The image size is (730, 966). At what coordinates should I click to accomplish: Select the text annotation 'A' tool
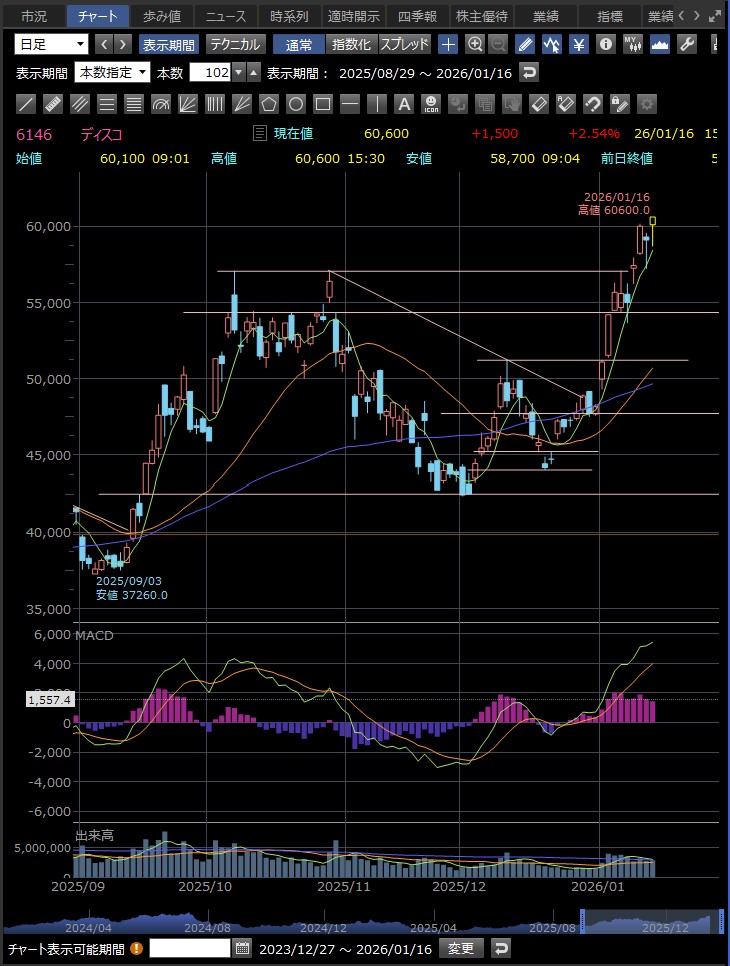click(404, 104)
